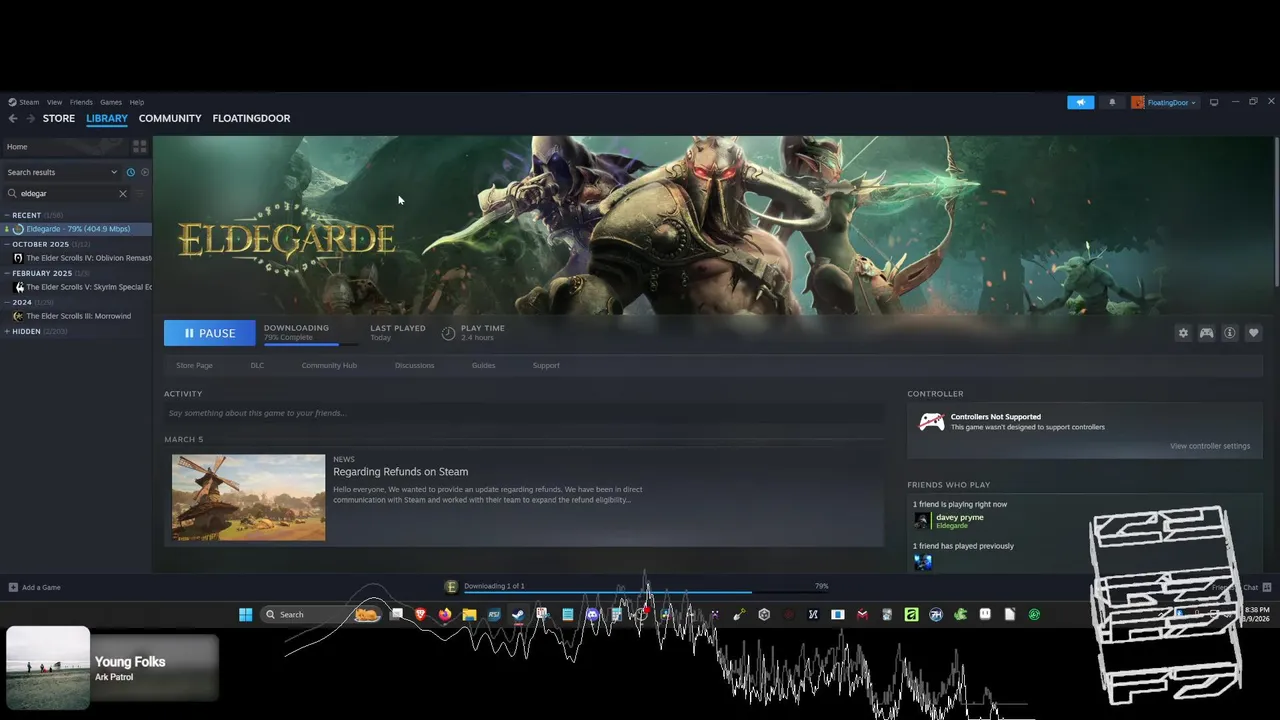The height and width of the screenshot is (720, 1280).
Task: Open the notifications bell
Action: pos(1112,102)
